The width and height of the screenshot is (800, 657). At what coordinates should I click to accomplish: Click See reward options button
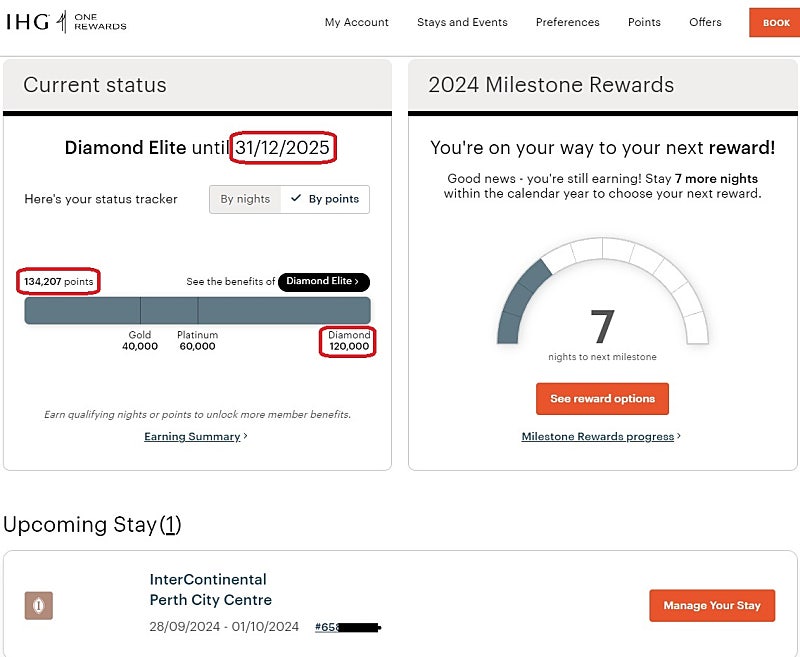click(602, 398)
